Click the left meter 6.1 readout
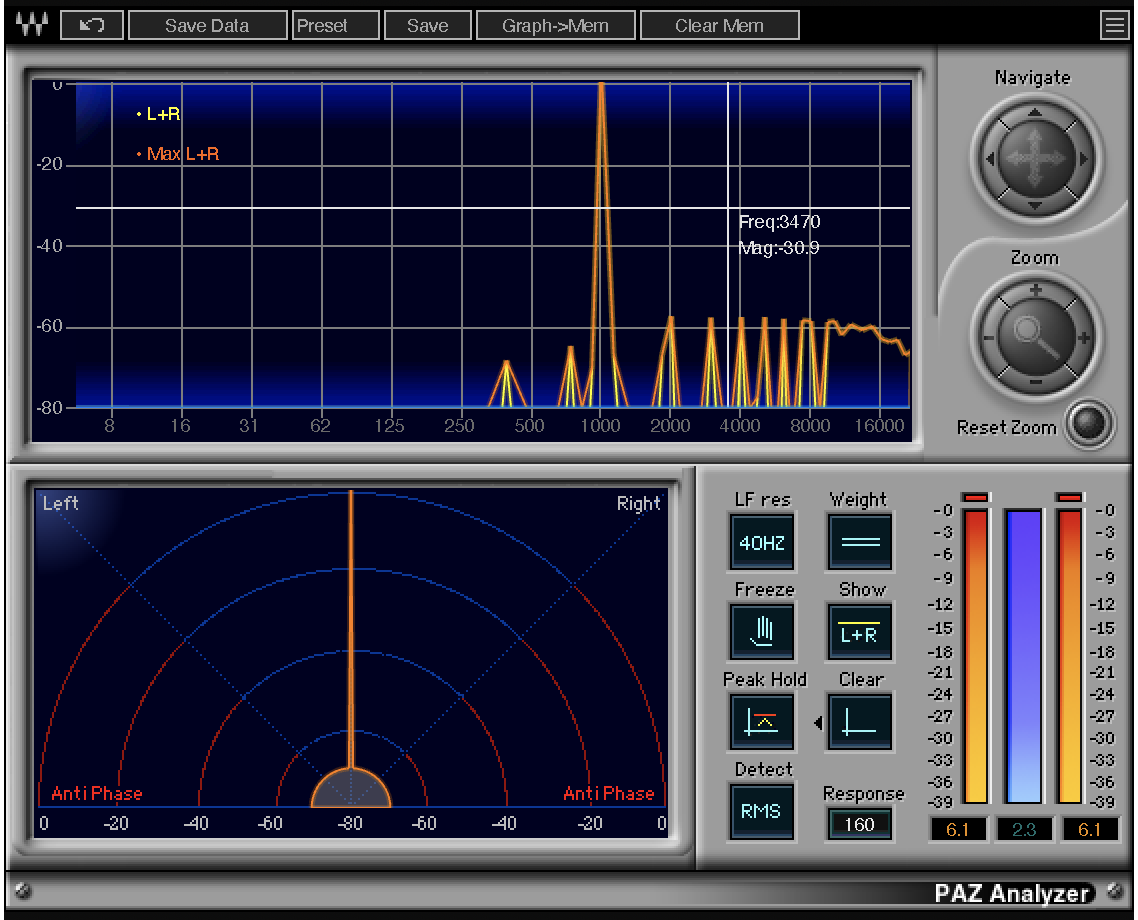The width and height of the screenshot is (1138, 920). pyautogui.click(x=958, y=829)
